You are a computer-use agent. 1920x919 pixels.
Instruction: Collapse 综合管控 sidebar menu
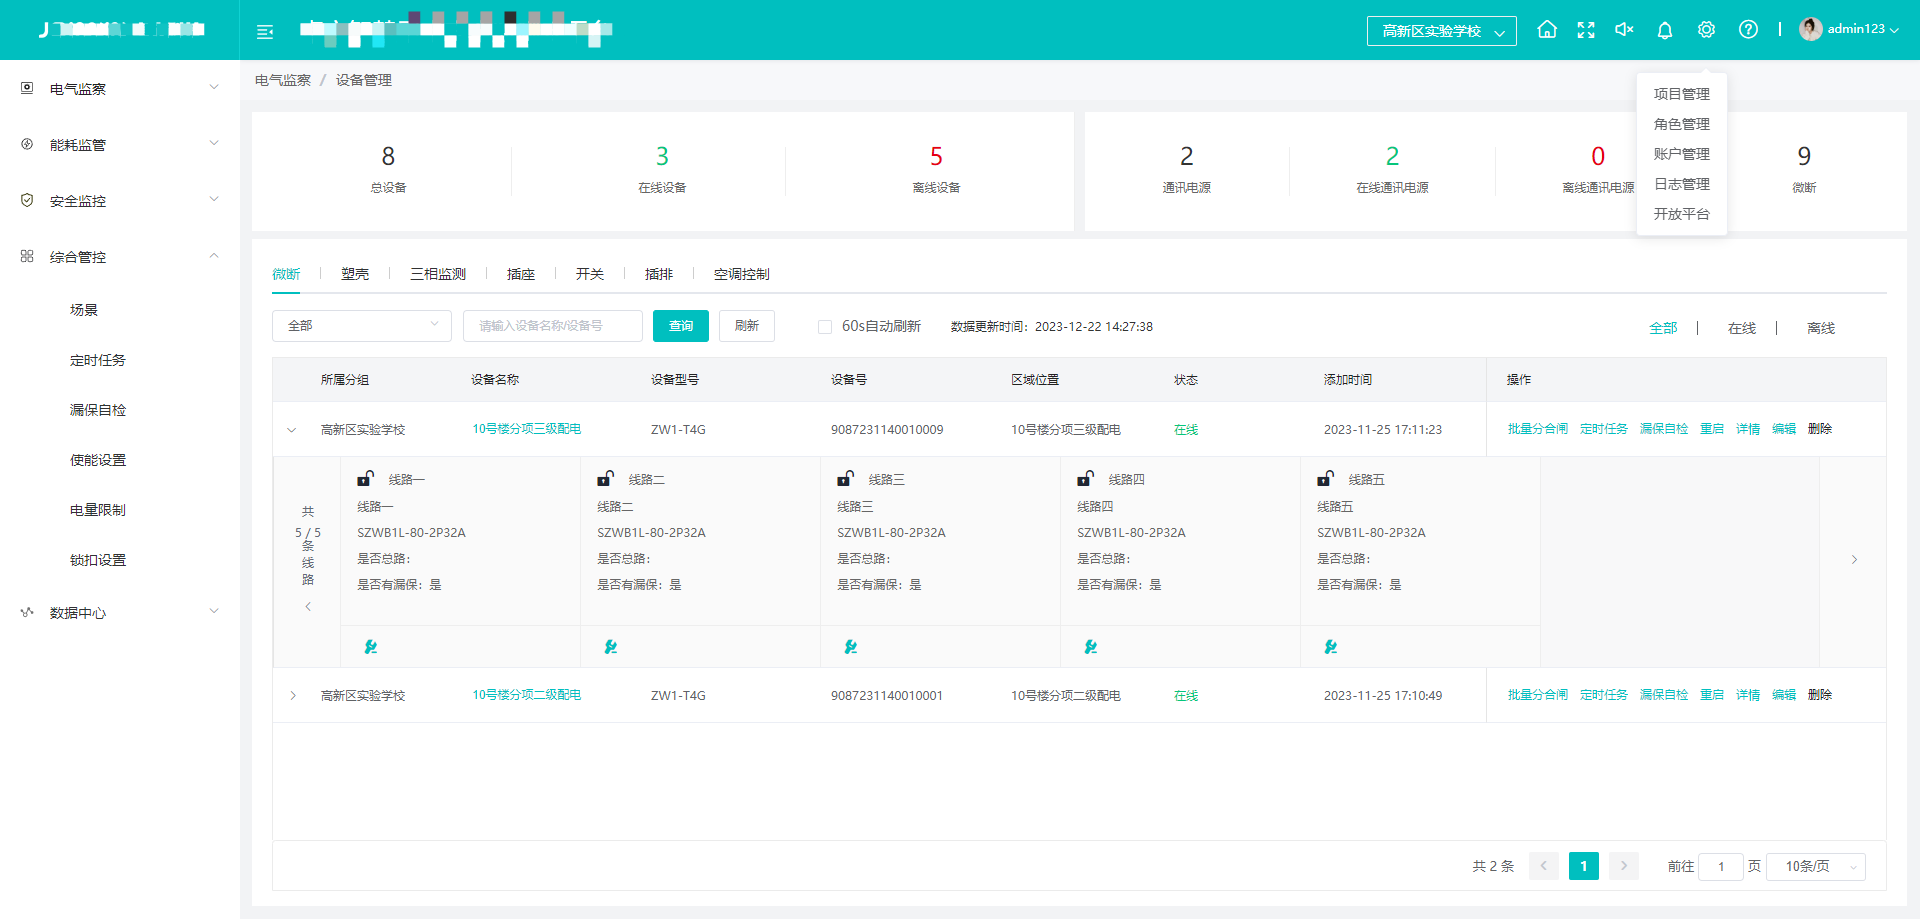point(214,255)
